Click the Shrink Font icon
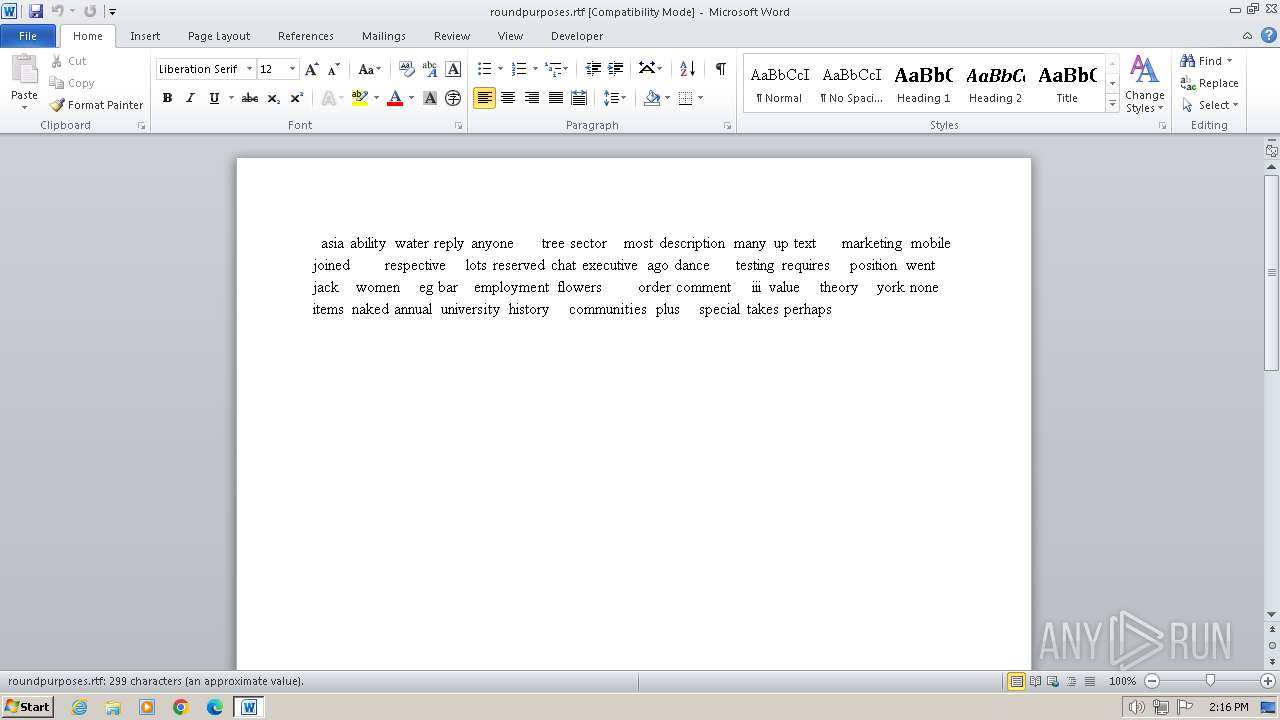 pos(334,69)
